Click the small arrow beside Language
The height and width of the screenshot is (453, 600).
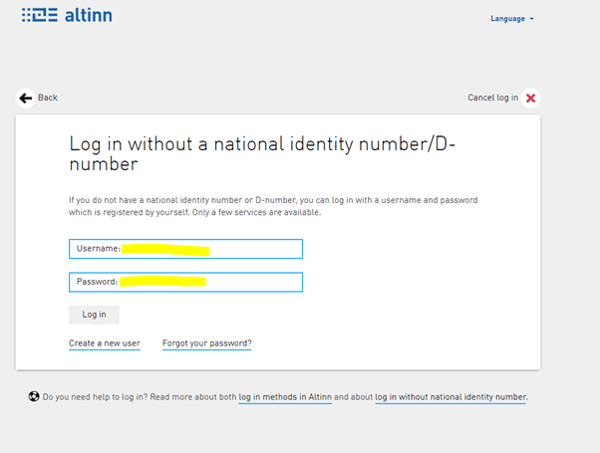click(x=532, y=19)
